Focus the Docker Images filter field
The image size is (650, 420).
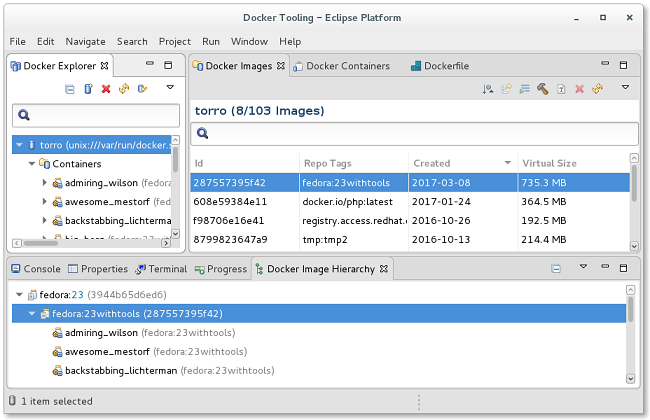(x=414, y=134)
